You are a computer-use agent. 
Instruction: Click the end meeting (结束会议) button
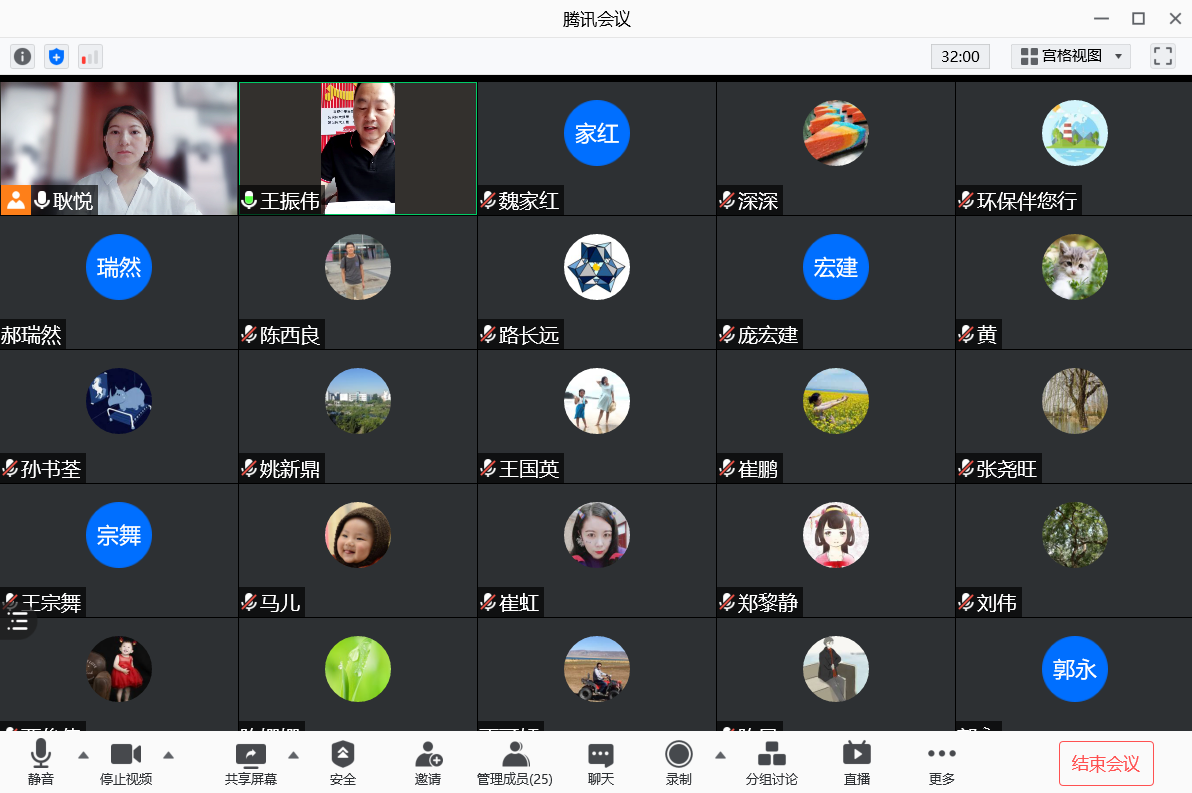(1106, 764)
